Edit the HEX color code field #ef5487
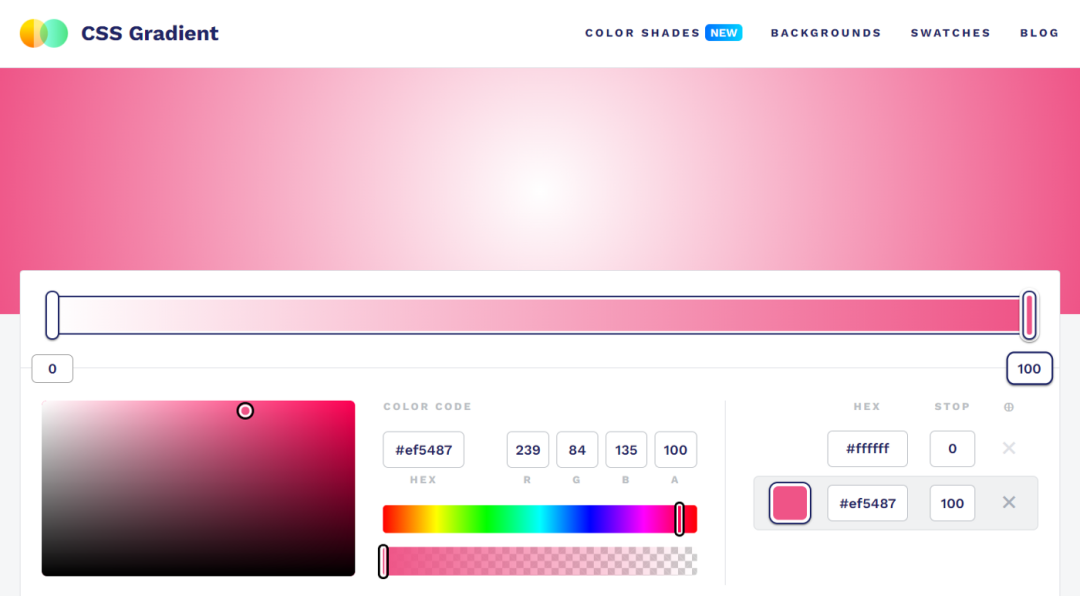Viewport: 1080px width, 596px height. [x=424, y=450]
